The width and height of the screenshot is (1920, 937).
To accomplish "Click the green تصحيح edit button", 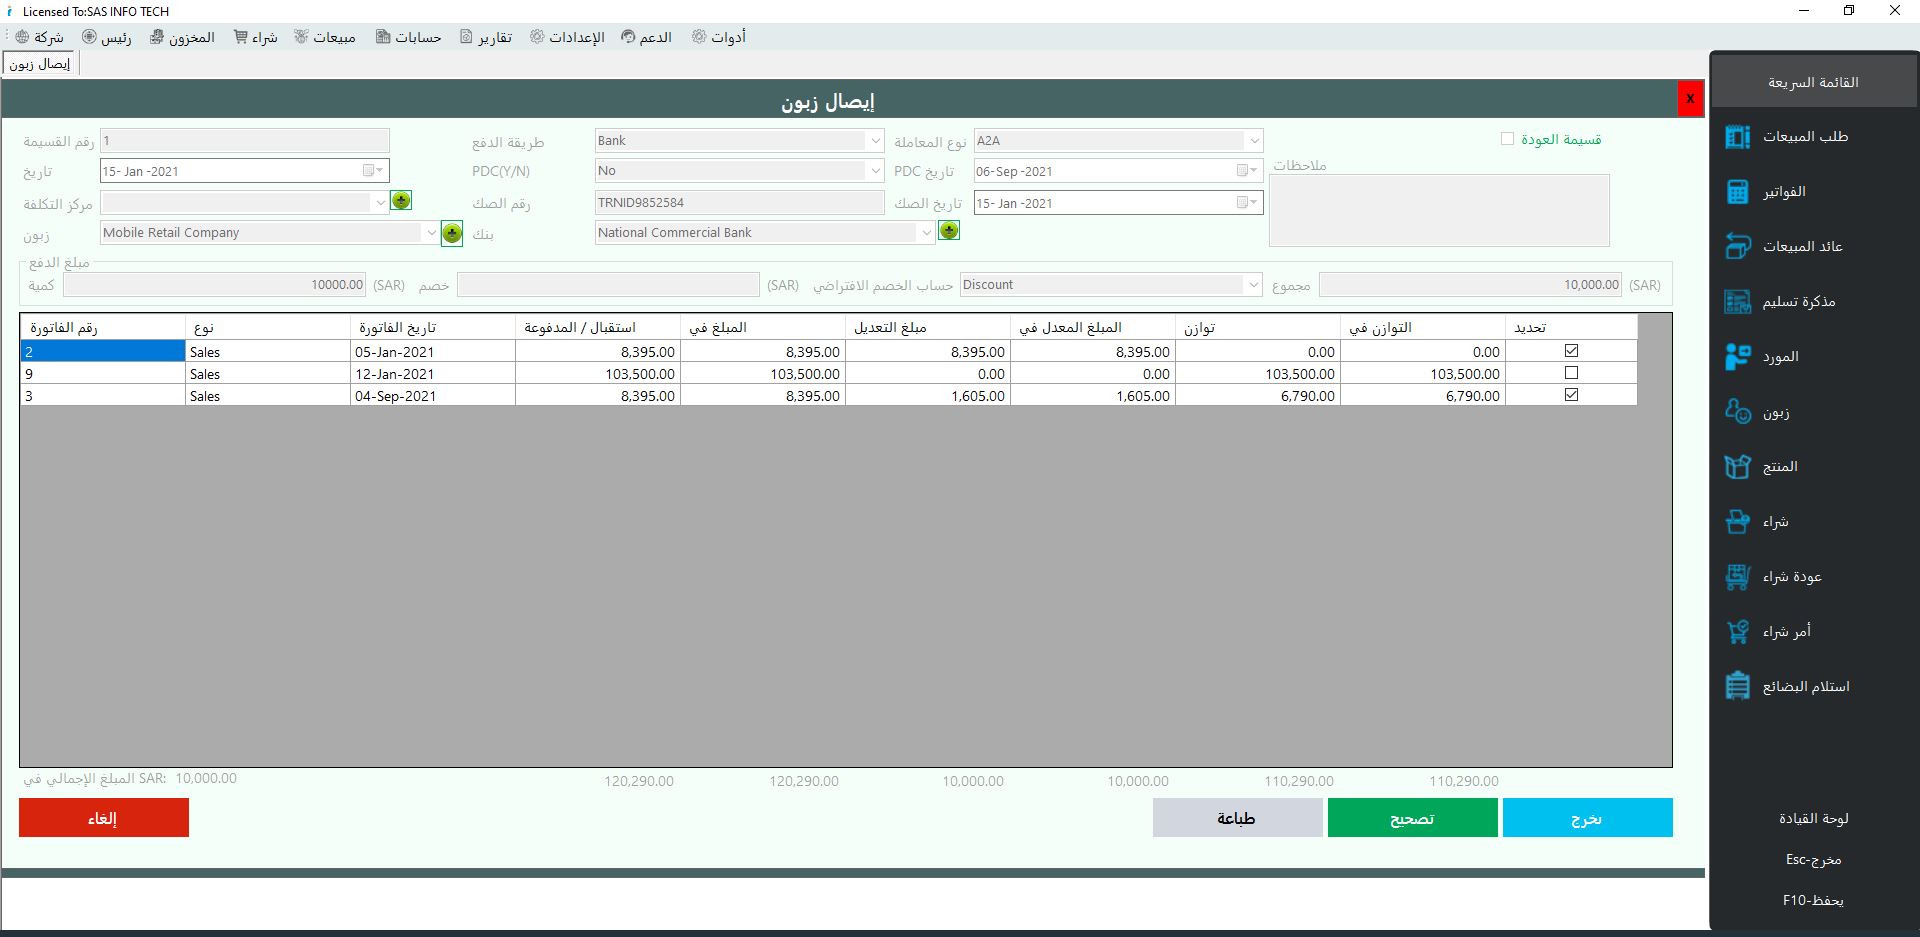I will (x=1412, y=818).
